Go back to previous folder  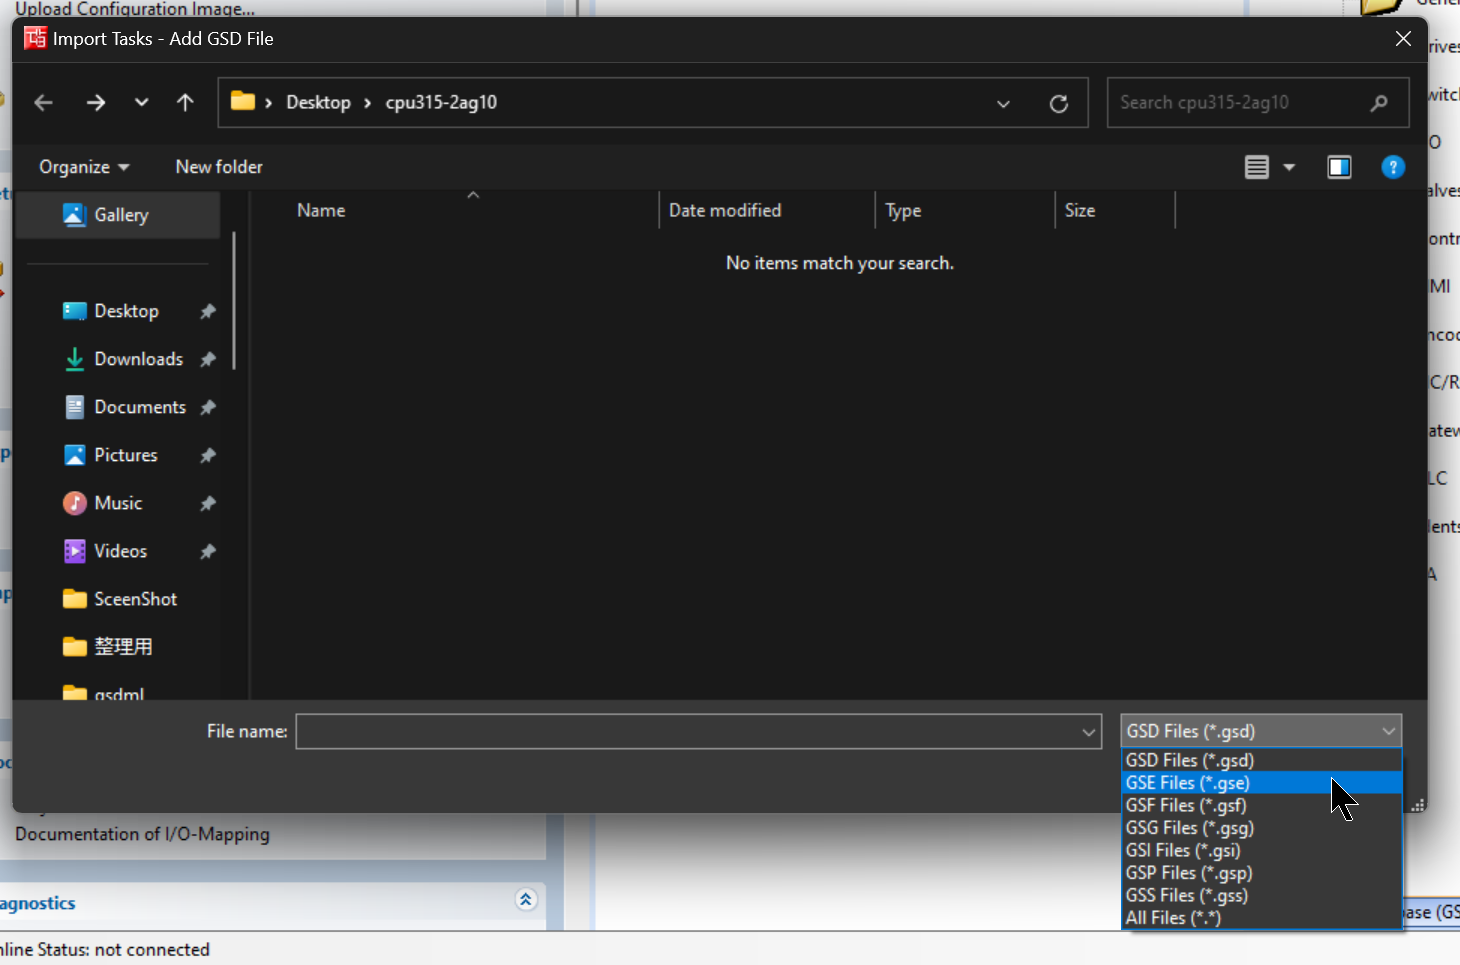click(43, 102)
